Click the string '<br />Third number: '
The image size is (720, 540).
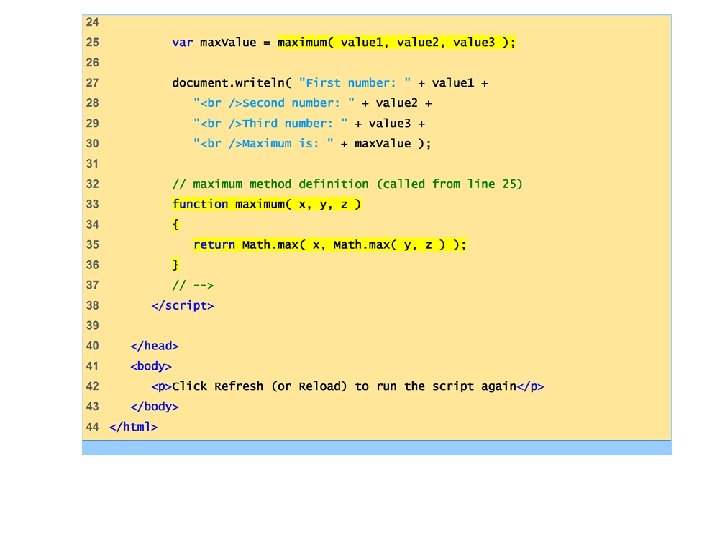(x=270, y=123)
